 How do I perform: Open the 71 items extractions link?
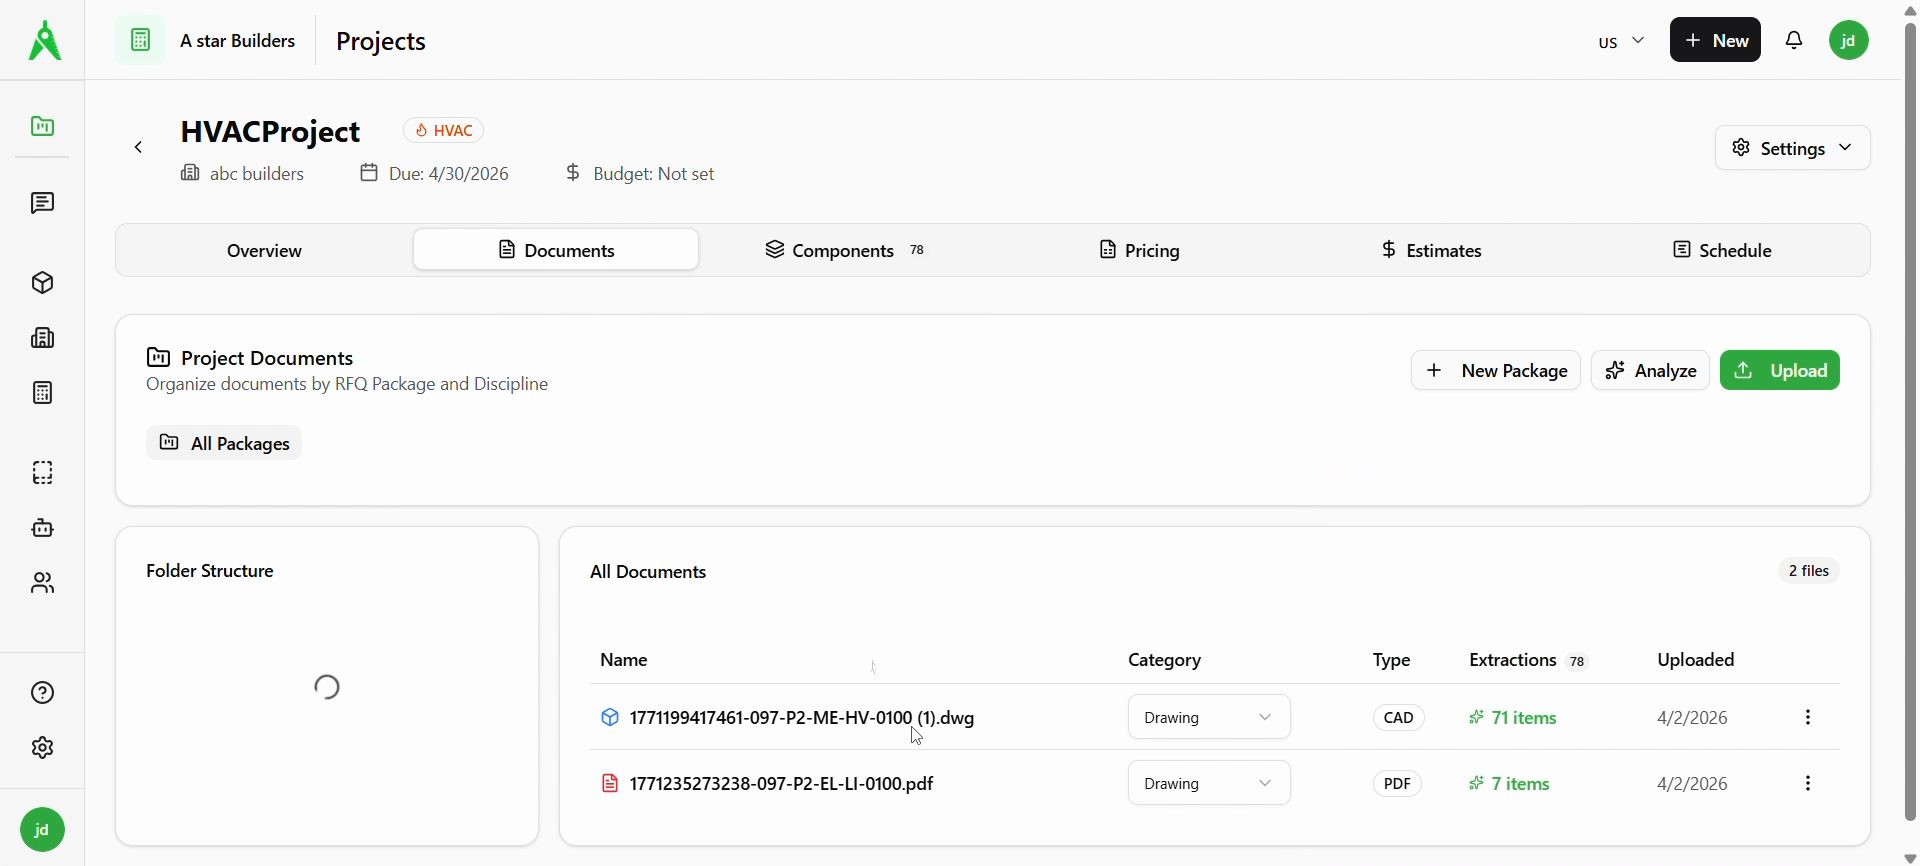(1523, 718)
